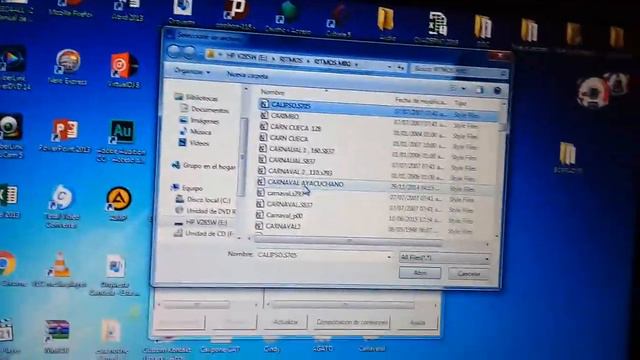Screen dimensions: 640x360
Task: Open the VLC media player desktop icon
Action: [60, 269]
